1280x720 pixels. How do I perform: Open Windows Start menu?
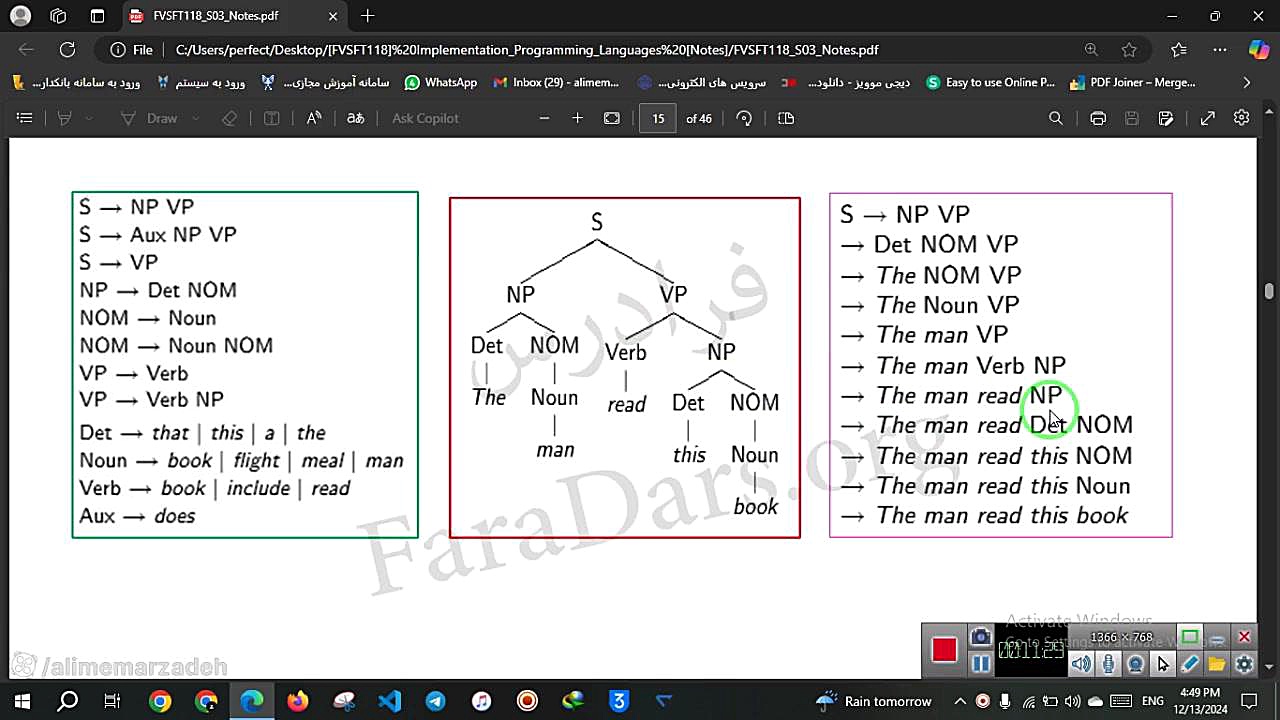[21, 701]
